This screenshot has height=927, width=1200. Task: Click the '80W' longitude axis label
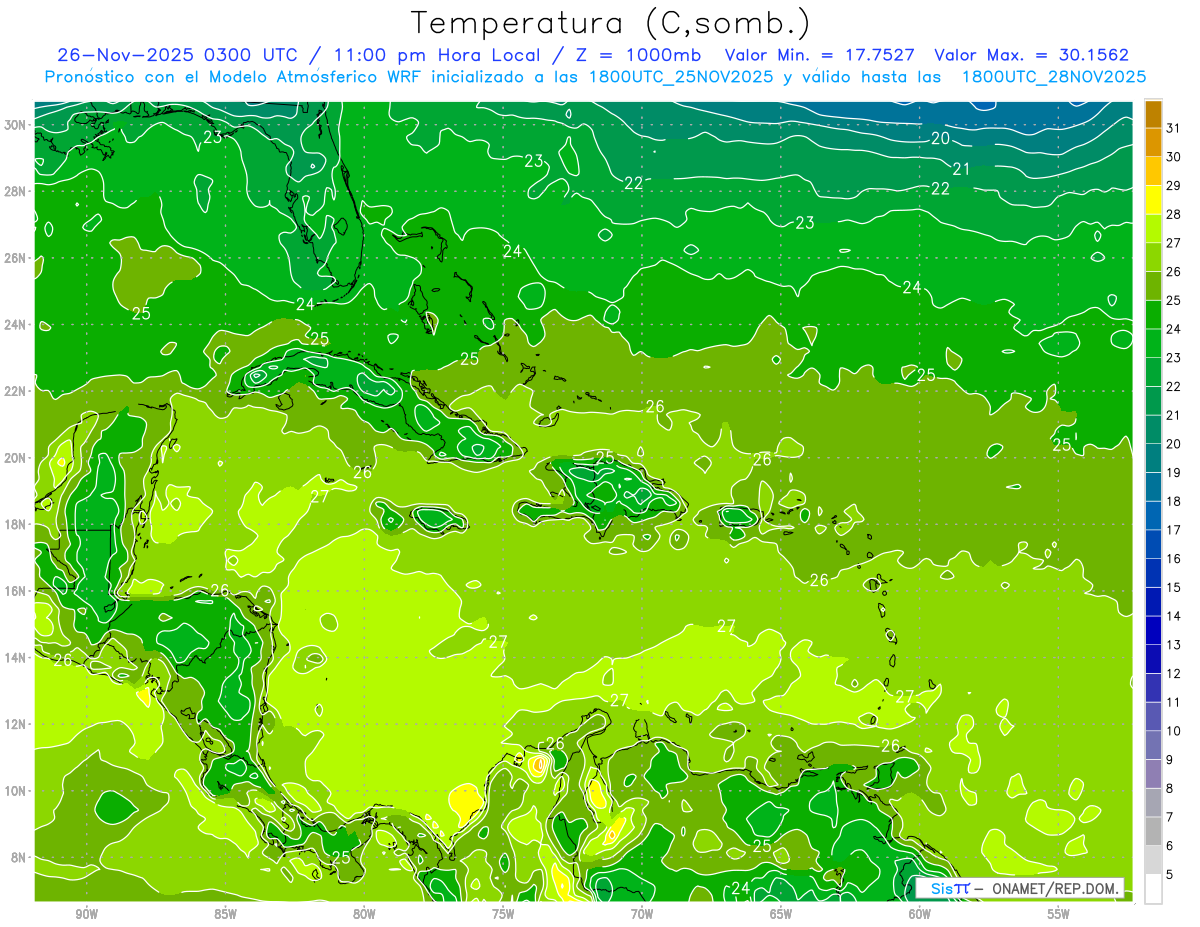point(364,914)
